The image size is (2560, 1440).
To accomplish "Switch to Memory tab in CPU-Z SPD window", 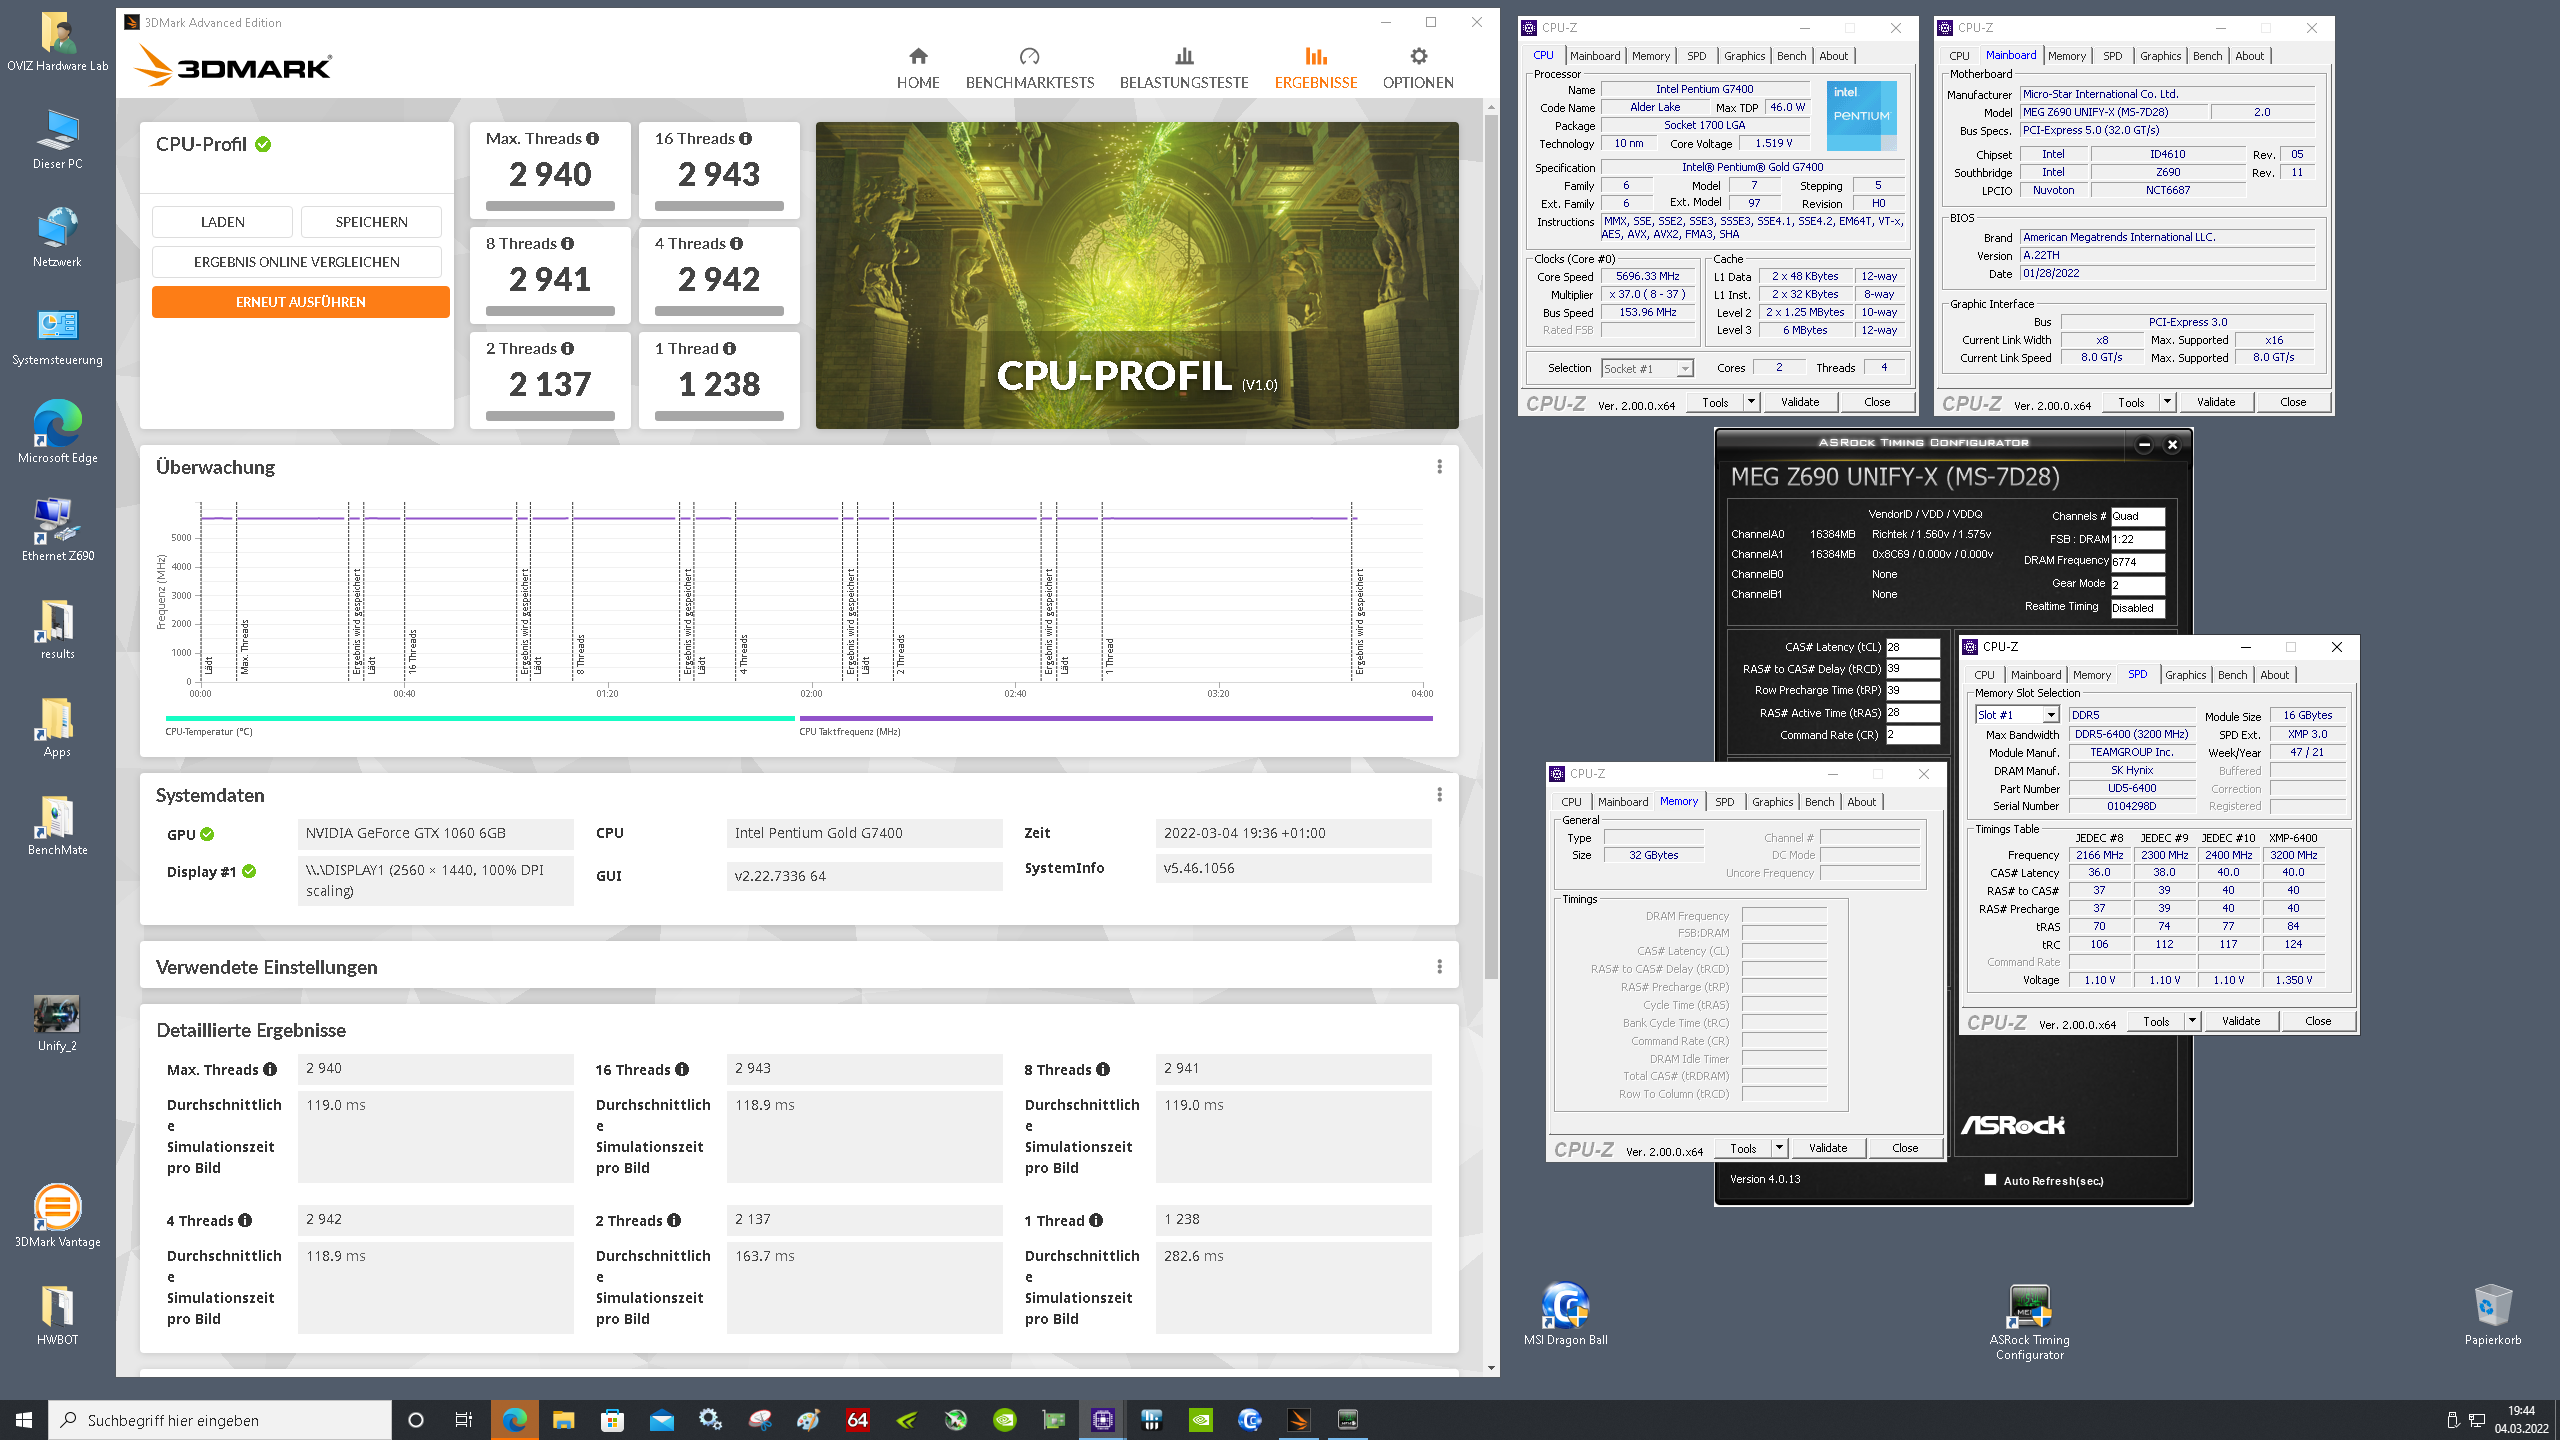I will (2091, 675).
